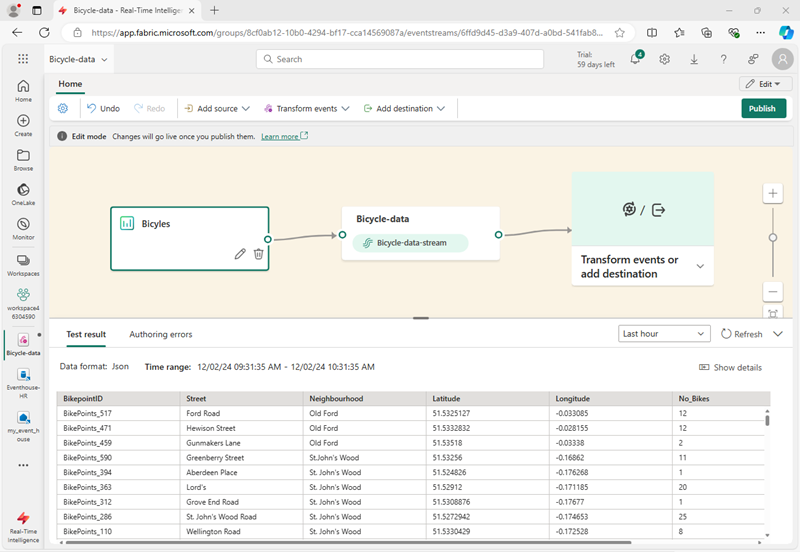Image resolution: width=800 pixels, height=552 pixels.
Task: Open the Copilot icon in browser toolbar
Action: [x=786, y=33]
